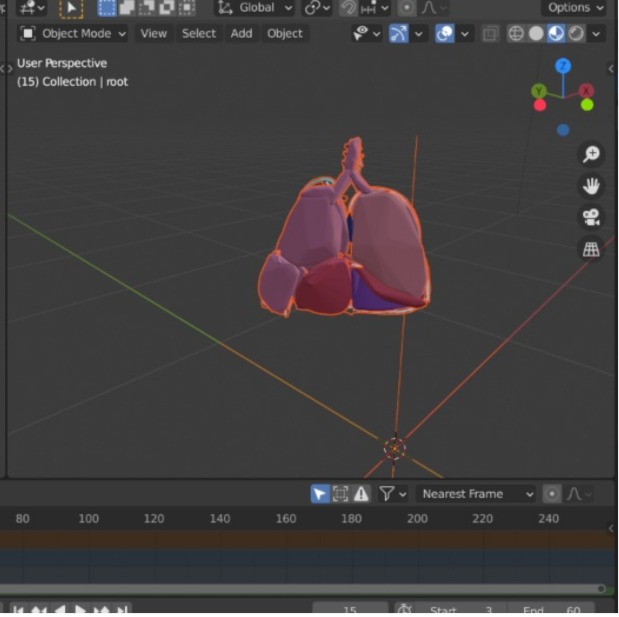Expand the Nearest Frame snapping dropdown
This screenshot has width=619, height=617.
476,494
